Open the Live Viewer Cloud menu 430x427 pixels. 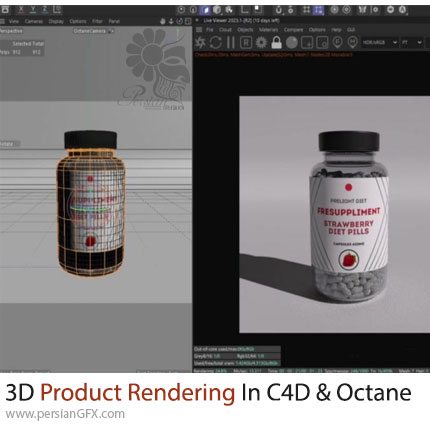pyautogui.click(x=225, y=30)
